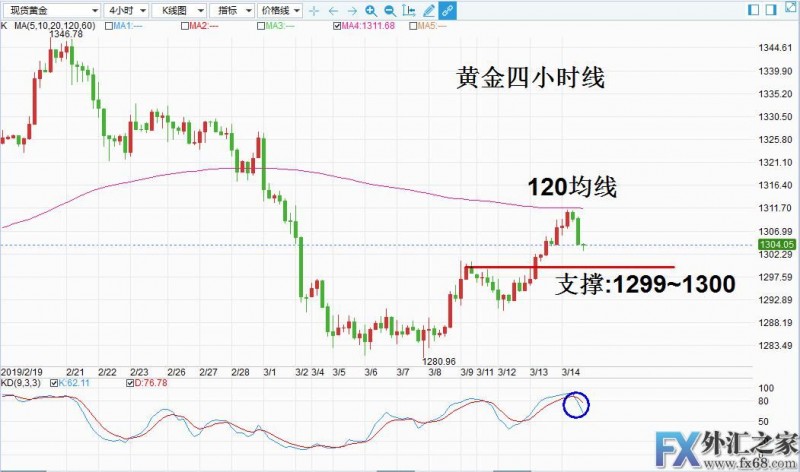Click the current price tag 1304.05
The image size is (800, 472).
tap(777, 245)
